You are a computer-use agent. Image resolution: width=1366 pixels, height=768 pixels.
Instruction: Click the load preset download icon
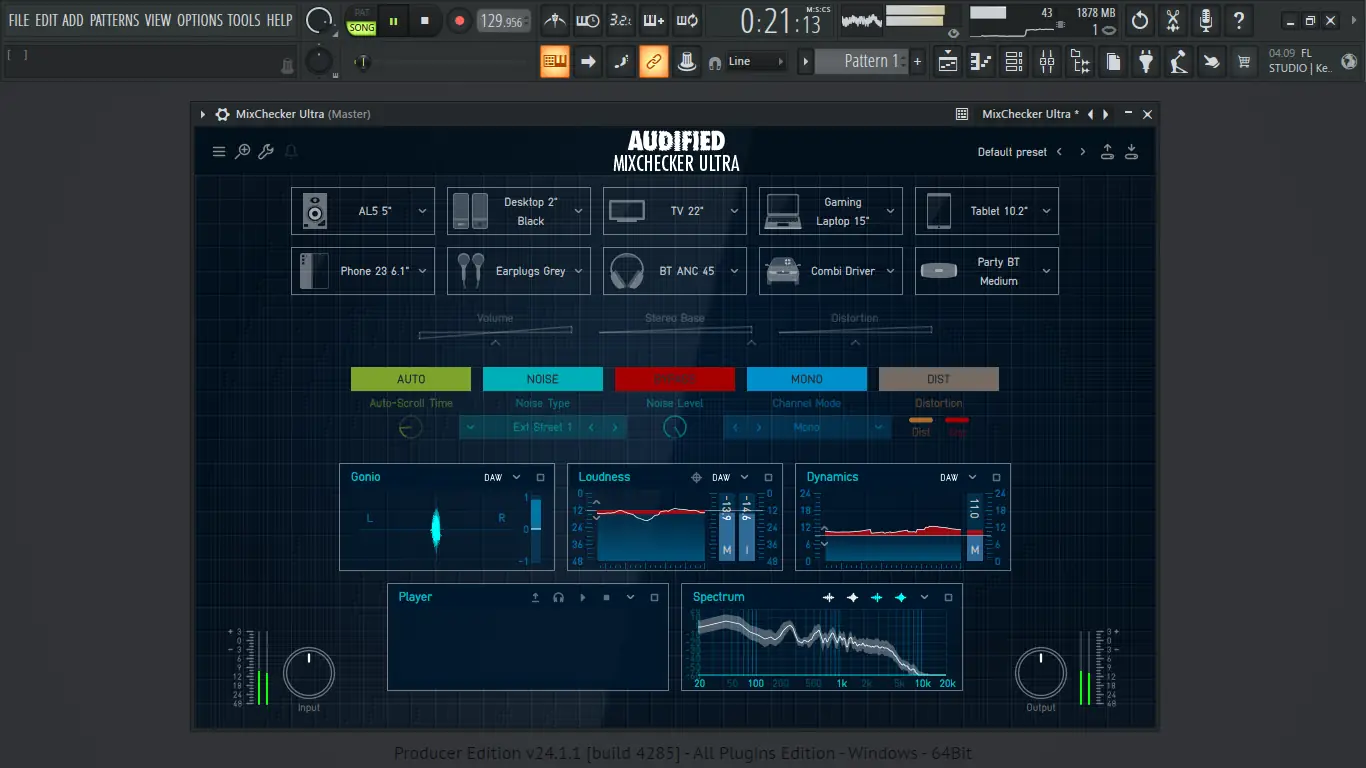(1131, 152)
